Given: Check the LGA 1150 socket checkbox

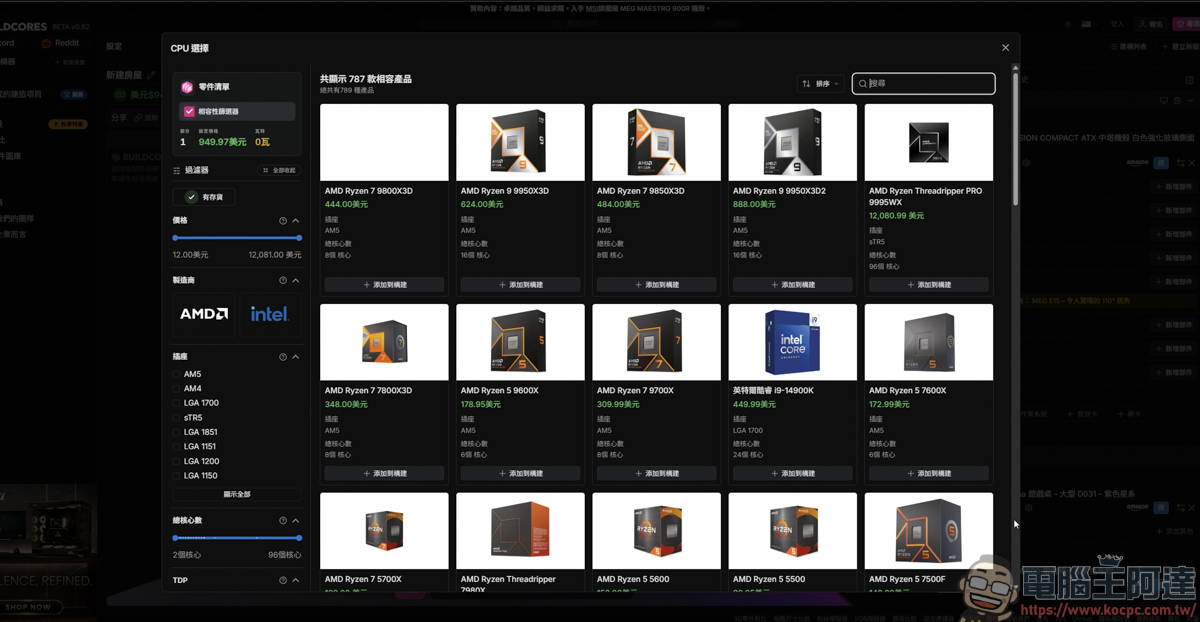Looking at the screenshot, I should (x=177, y=476).
